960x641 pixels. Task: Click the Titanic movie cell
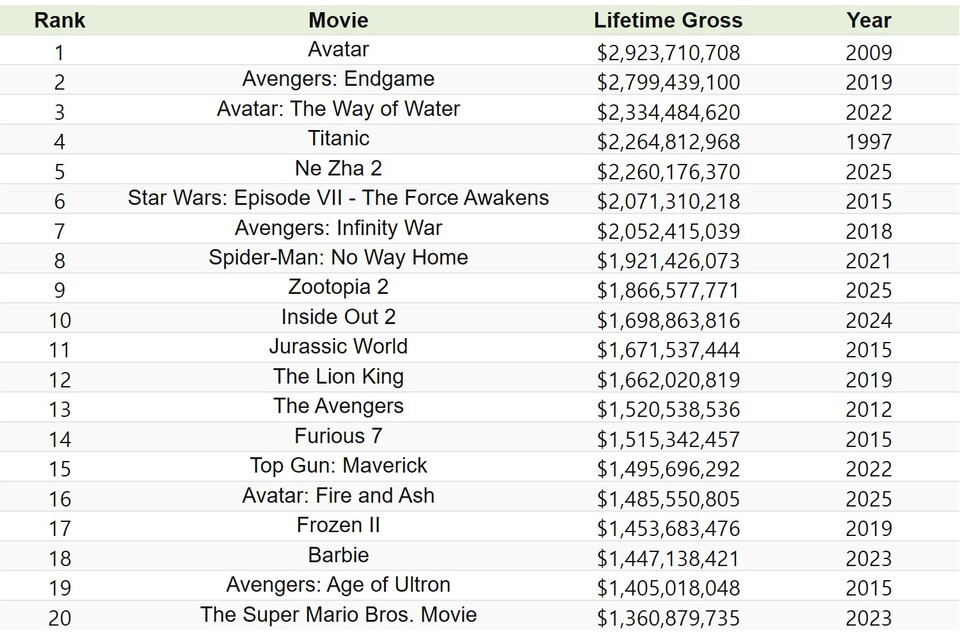pos(338,138)
